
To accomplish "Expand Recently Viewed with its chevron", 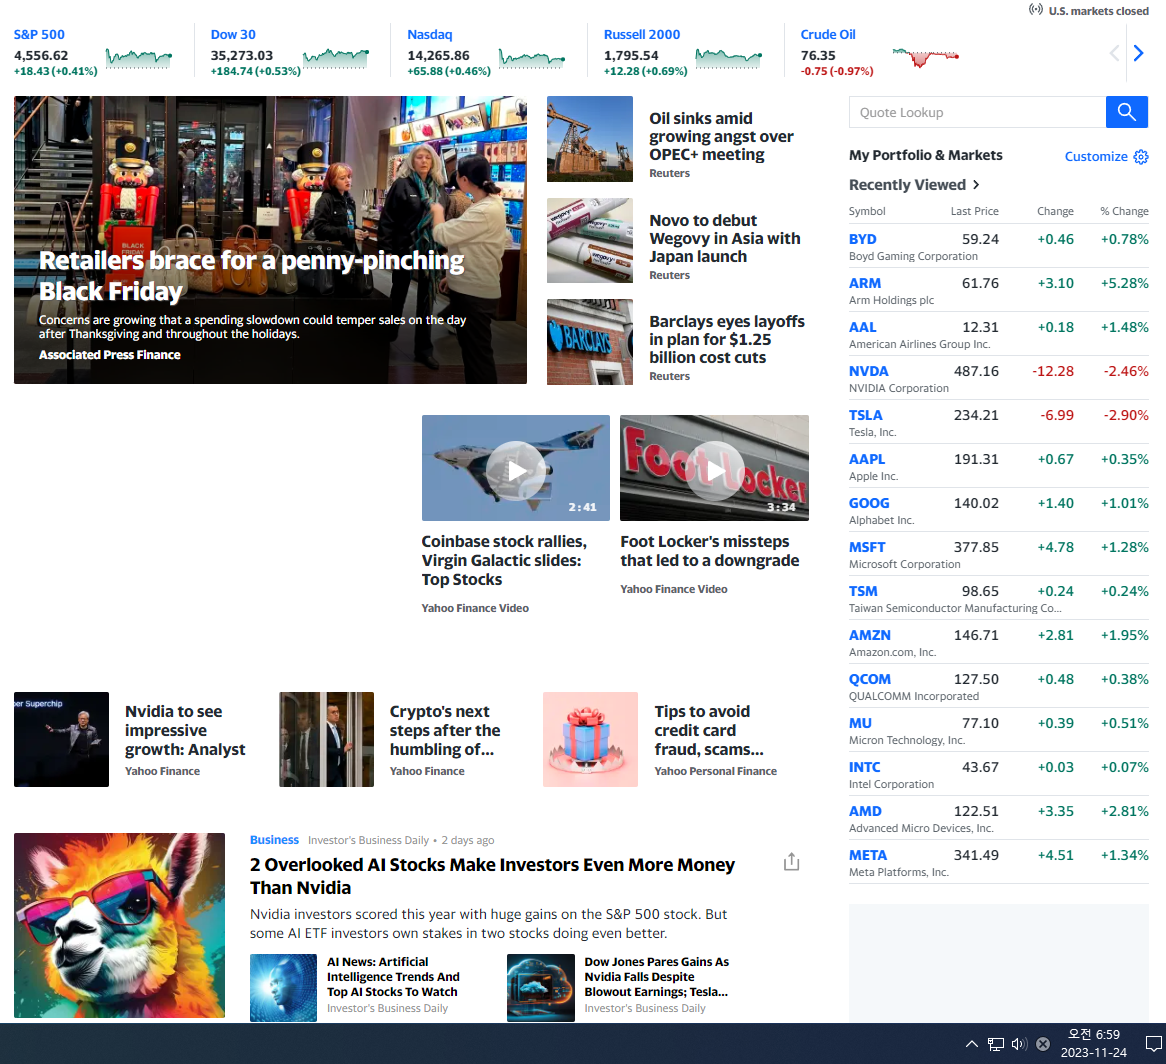I will pyautogui.click(x=976, y=184).
